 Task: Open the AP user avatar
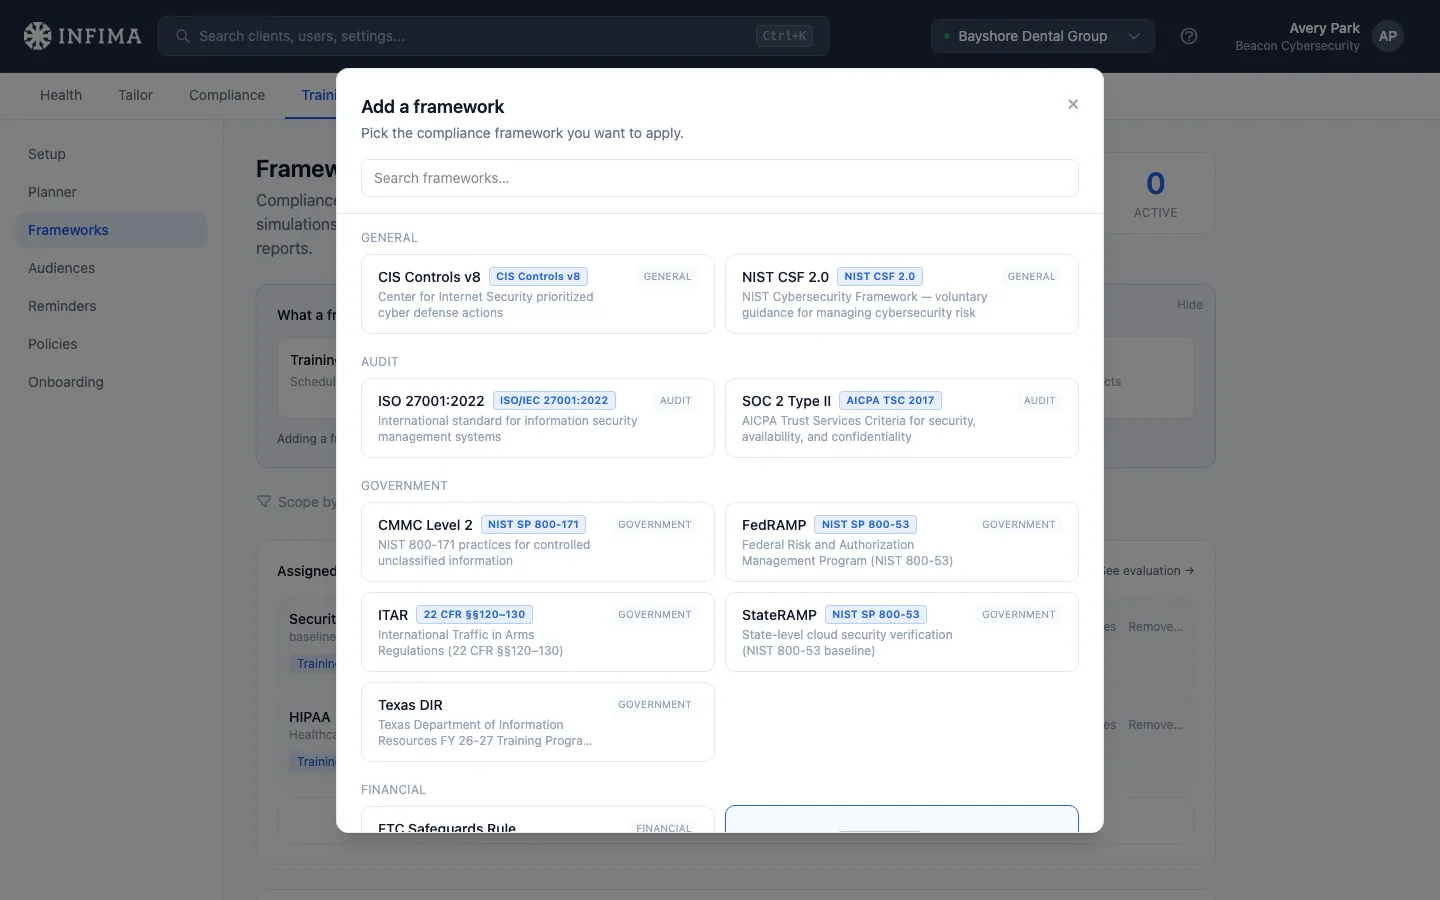(1388, 36)
